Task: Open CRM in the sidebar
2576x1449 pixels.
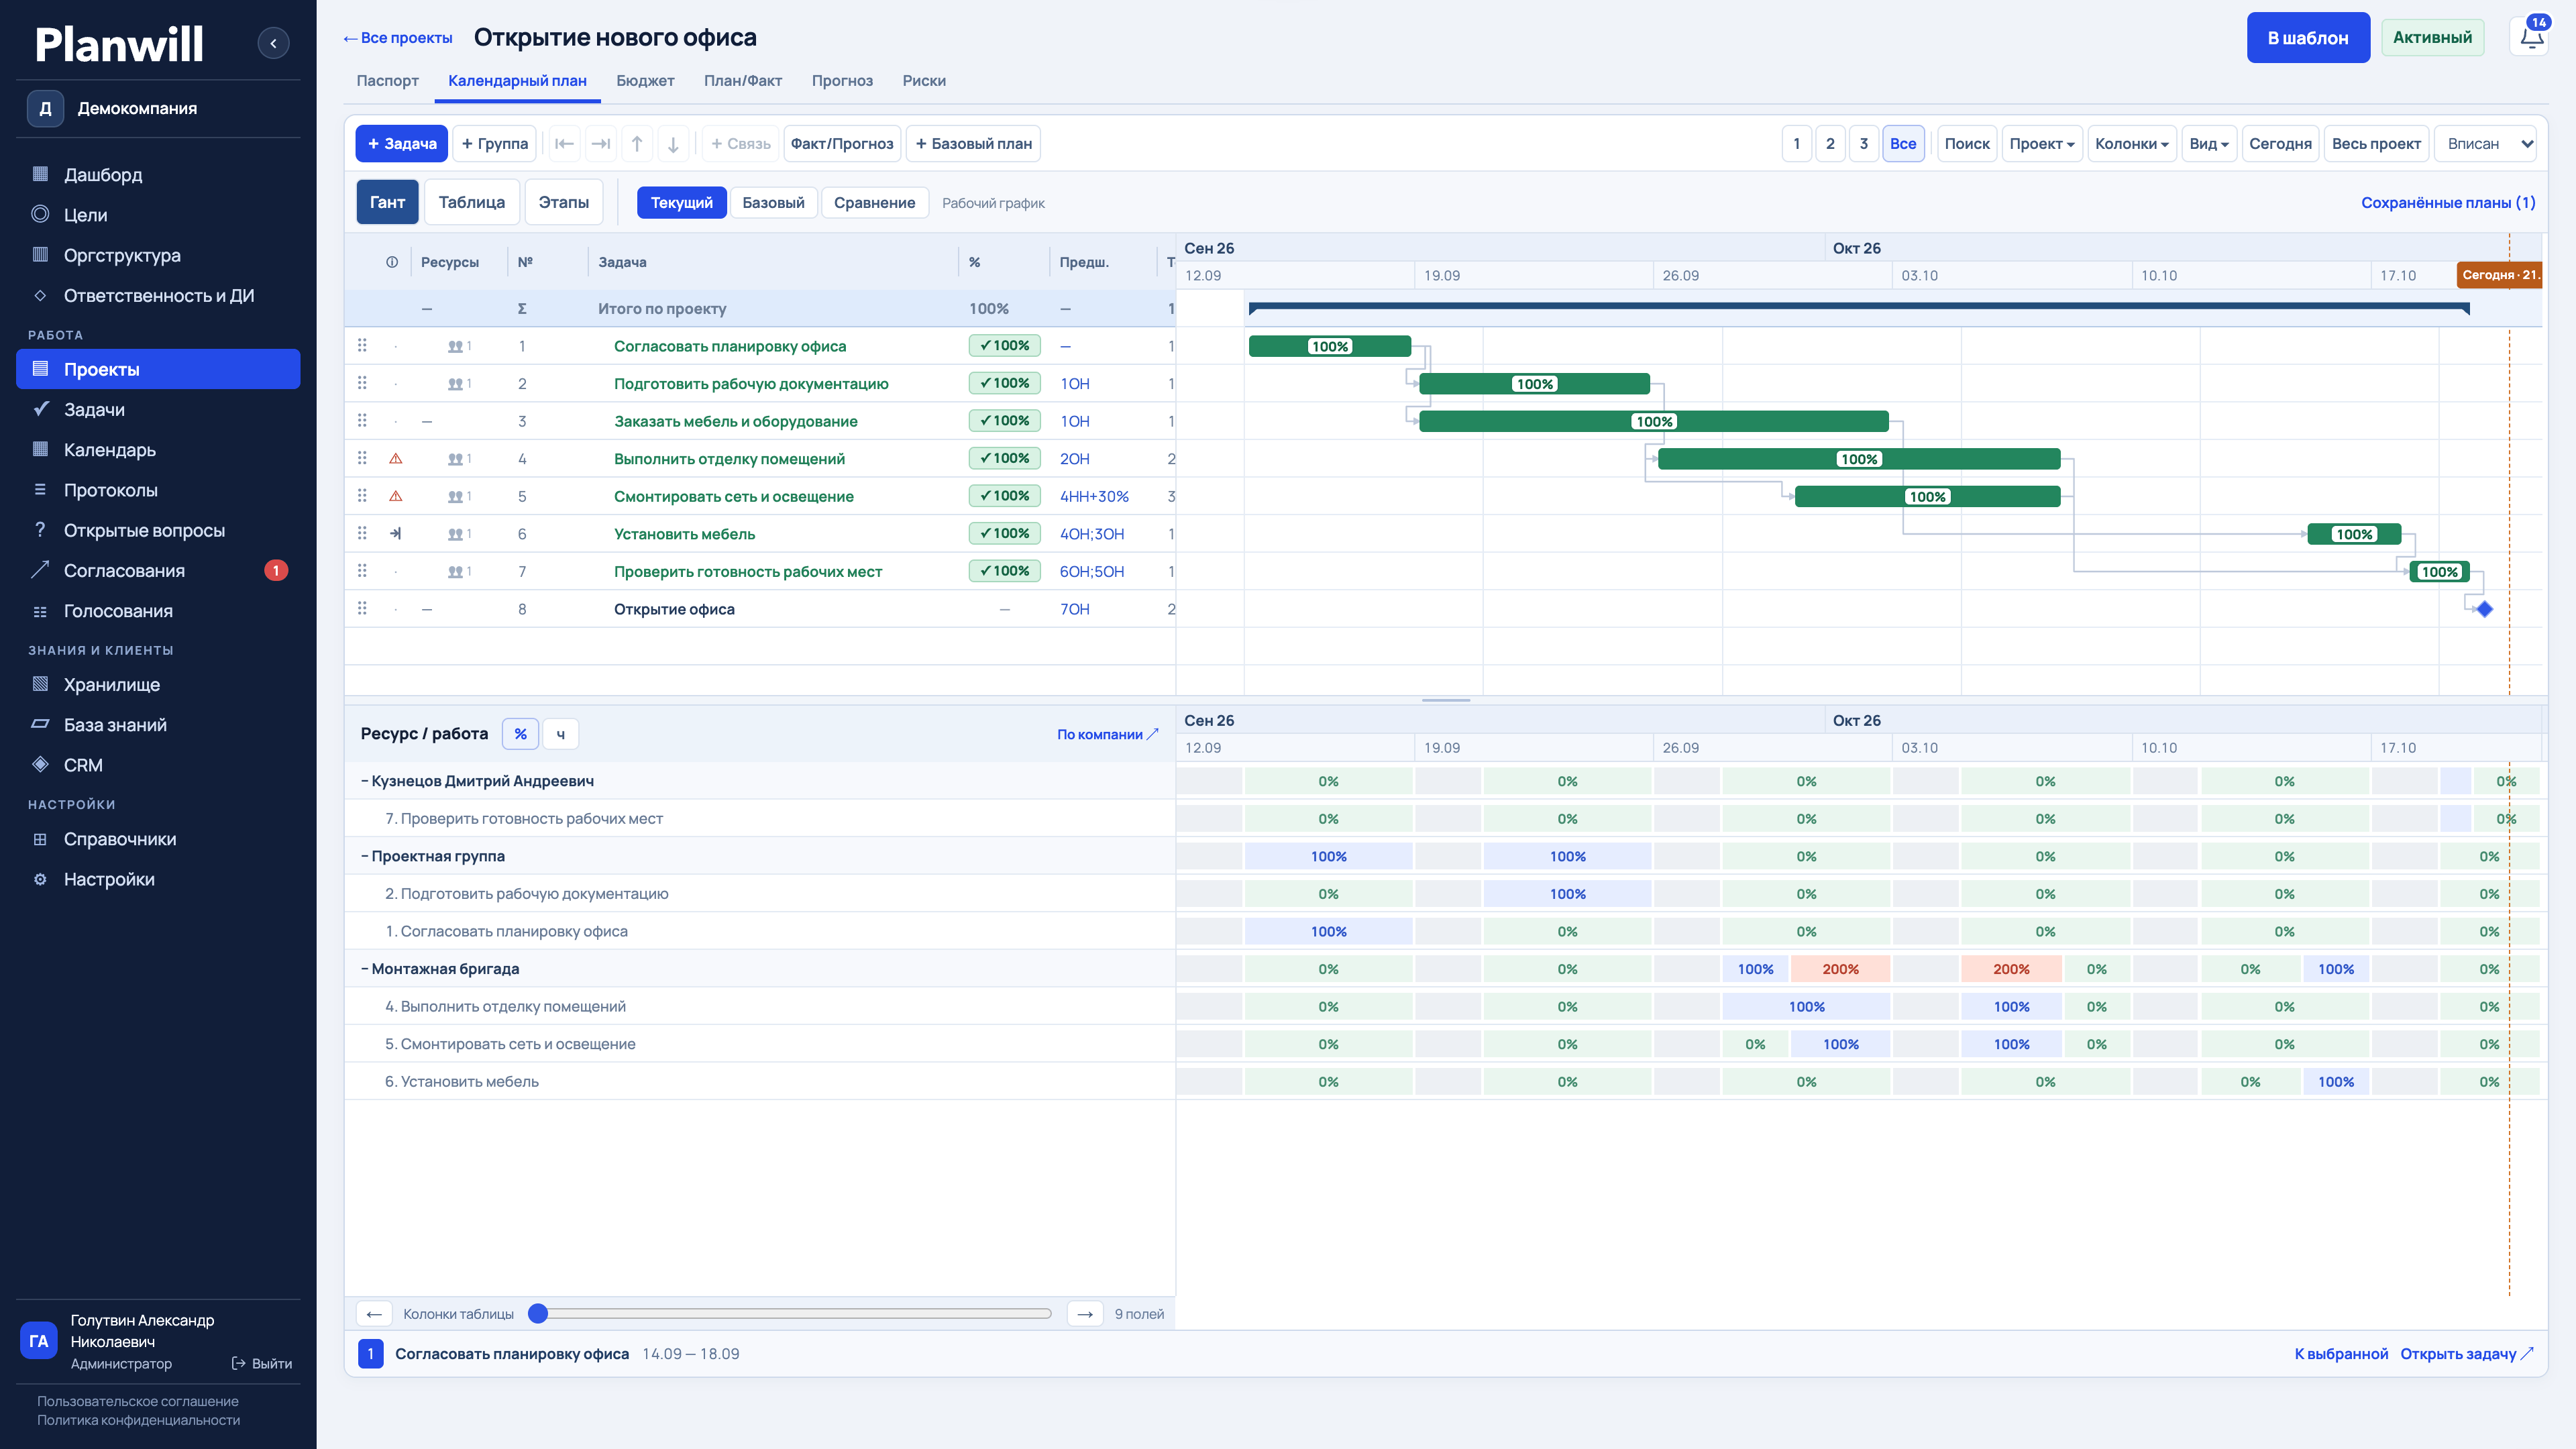Action: (x=158, y=765)
